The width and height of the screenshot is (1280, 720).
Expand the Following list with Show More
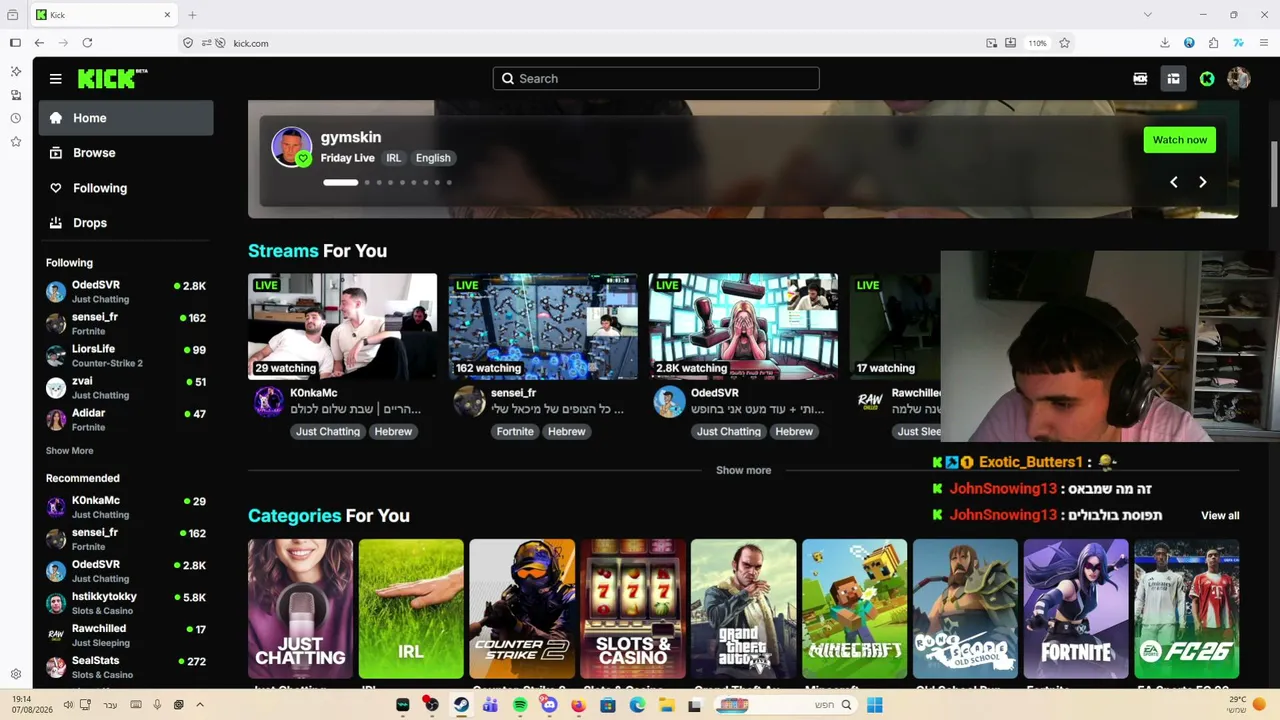click(69, 451)
